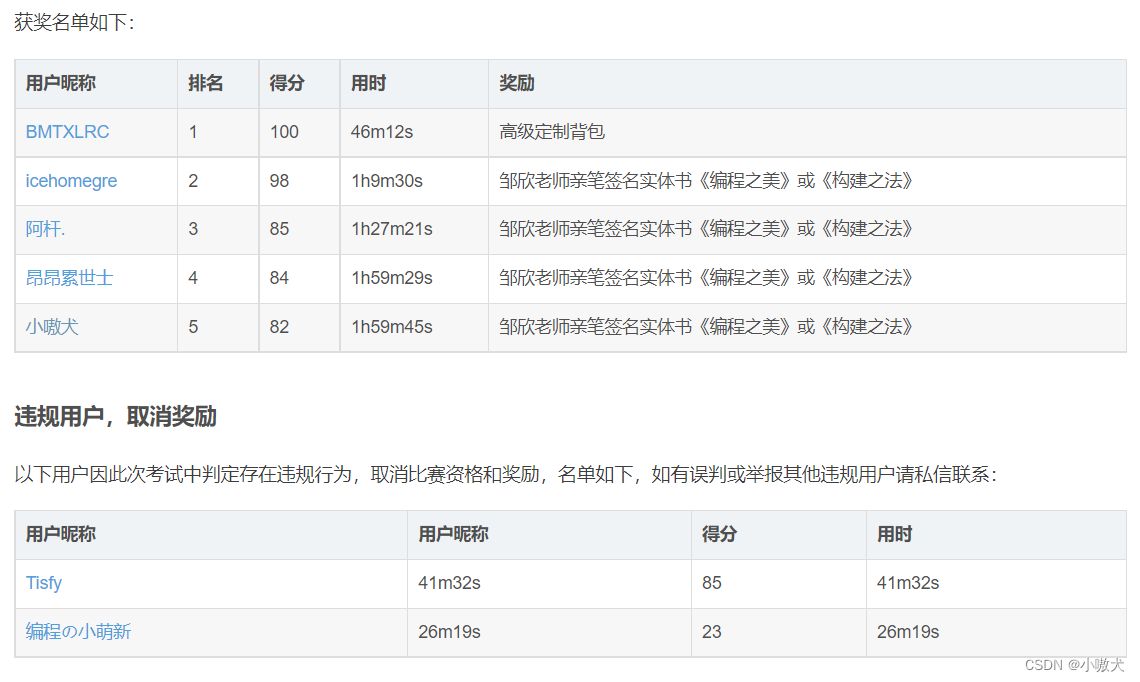Open 昂昂累世士 user profile link
Screen dimensions: 1140x682
(69, 278)
